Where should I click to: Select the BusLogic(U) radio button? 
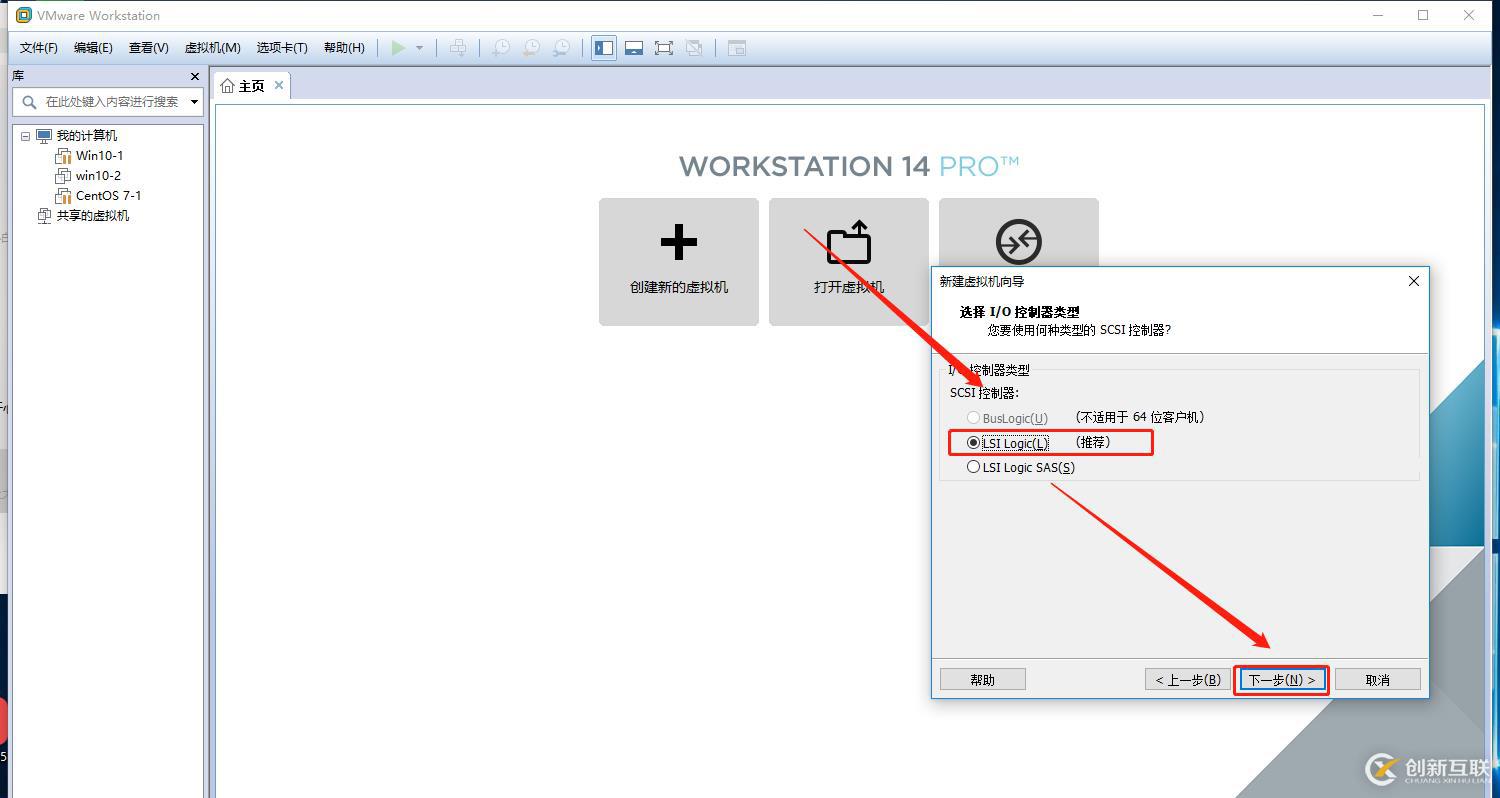[x=973, y=417]
